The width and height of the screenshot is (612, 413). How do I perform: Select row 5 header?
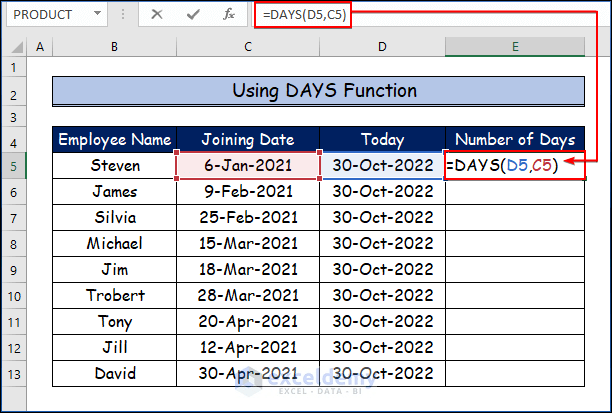[14, 166]
